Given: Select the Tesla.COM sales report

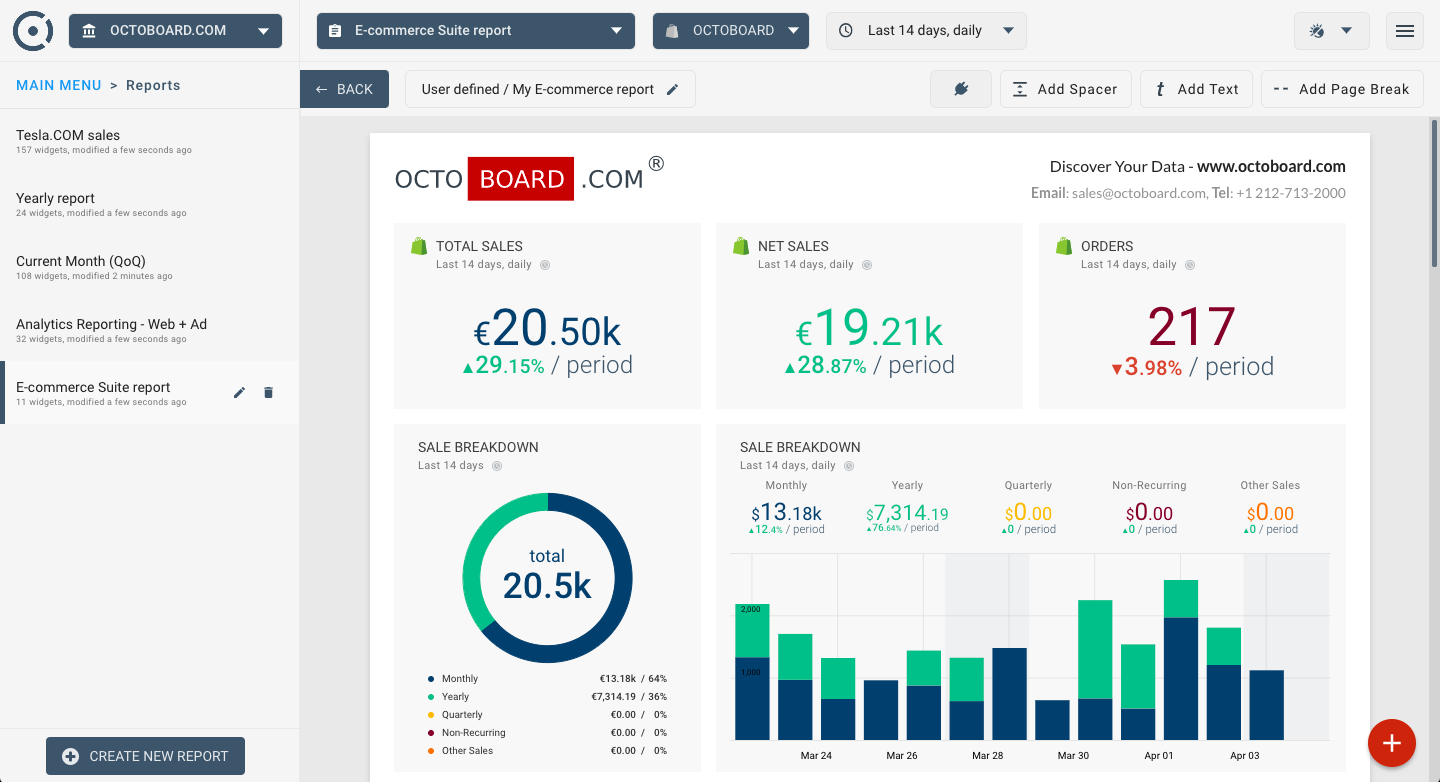Looking at the screenshot, I should tap(150, 141).
